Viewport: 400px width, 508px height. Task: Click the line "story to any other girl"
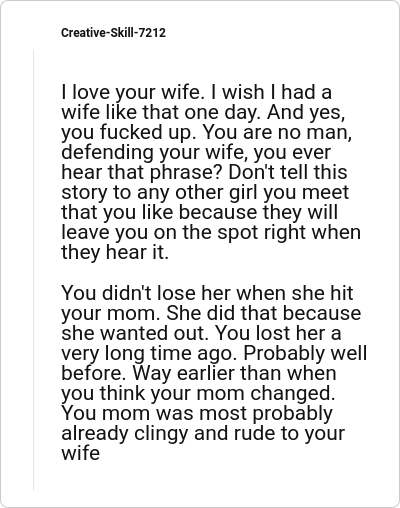205,192
